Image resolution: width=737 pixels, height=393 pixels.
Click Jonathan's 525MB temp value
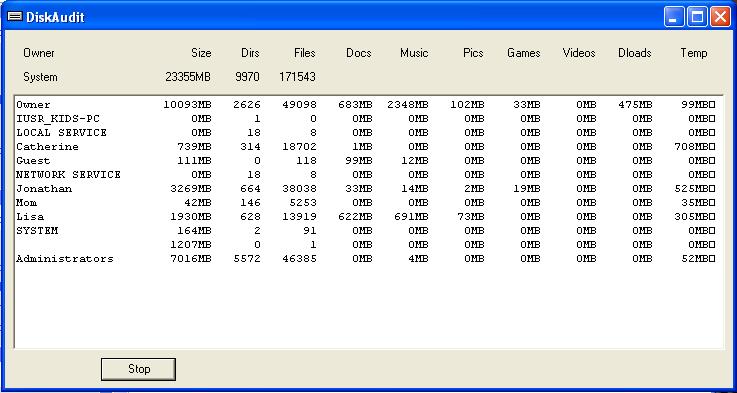692,189
